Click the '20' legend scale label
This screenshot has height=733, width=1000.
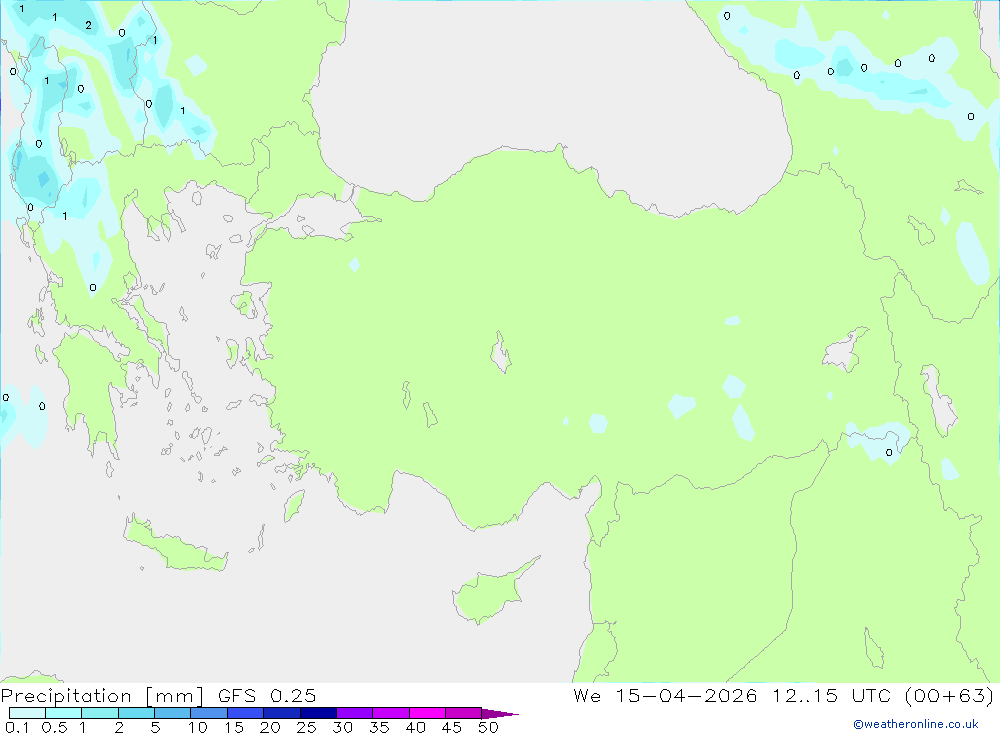270,727
